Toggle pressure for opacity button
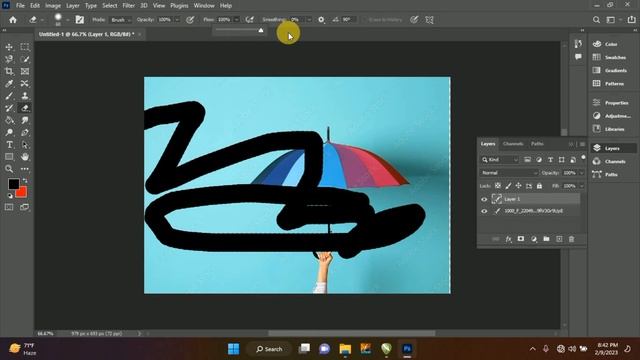Image resolution: width=640 pixels, height=360 pixels. [x=190, y=20]
